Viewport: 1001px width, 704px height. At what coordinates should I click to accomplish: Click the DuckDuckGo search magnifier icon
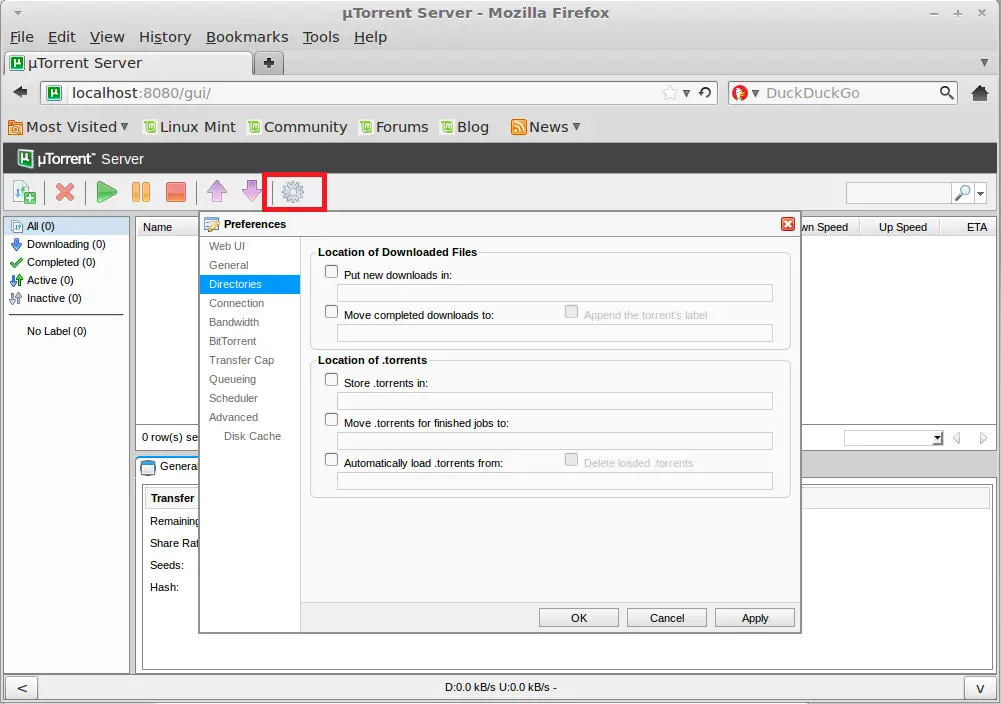947,93
